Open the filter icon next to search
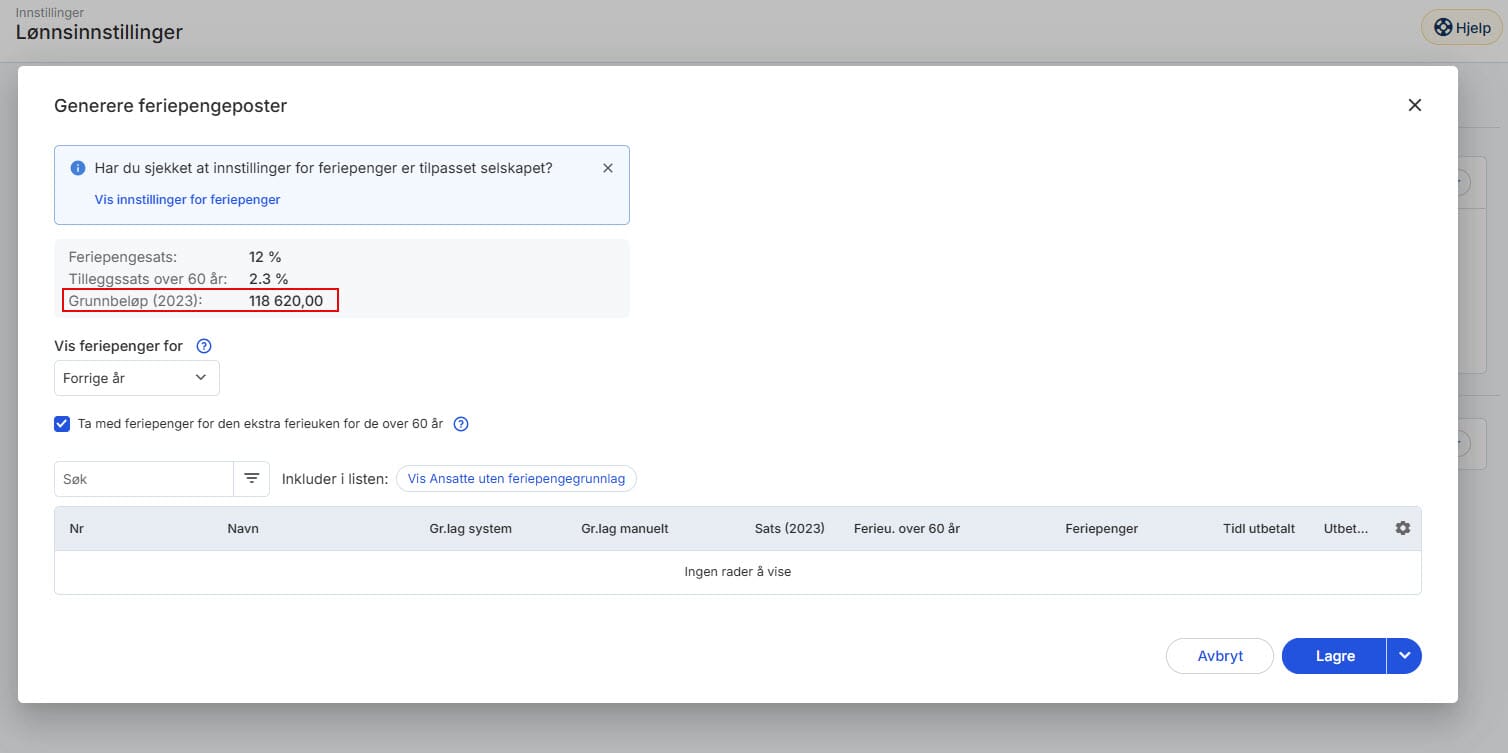 (x=251, y=479)
